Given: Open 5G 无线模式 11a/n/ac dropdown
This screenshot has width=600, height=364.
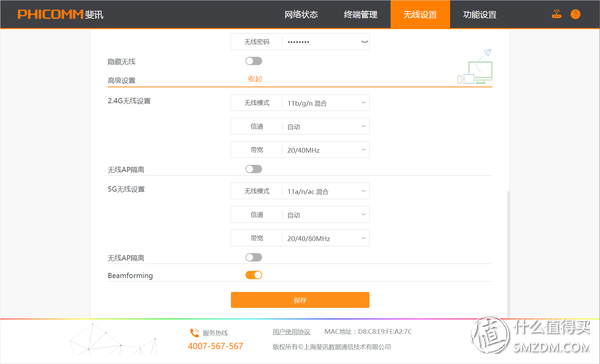Looking at the screenshot, I should click(x=300, y=191).
